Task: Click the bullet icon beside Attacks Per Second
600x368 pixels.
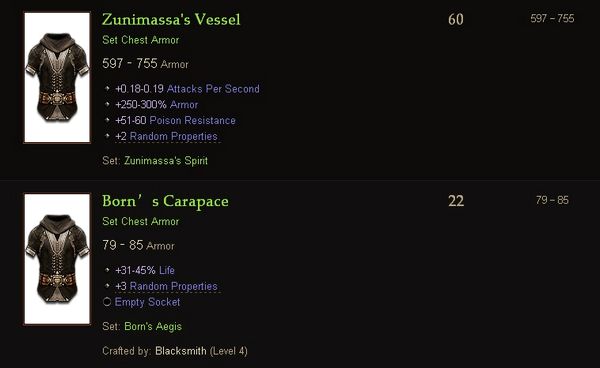Action: coord(107,88)
